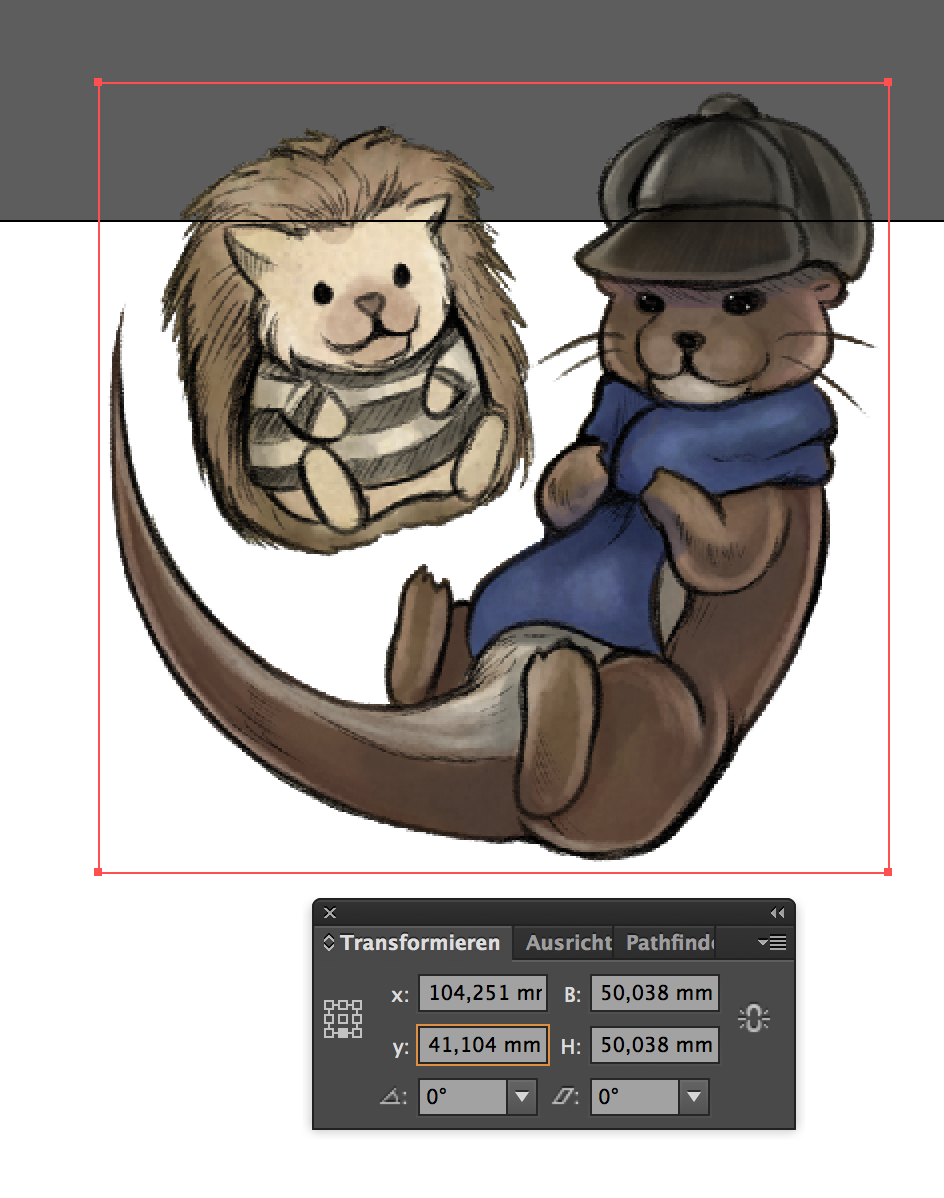Click the shear icon

coord(564,1097)
